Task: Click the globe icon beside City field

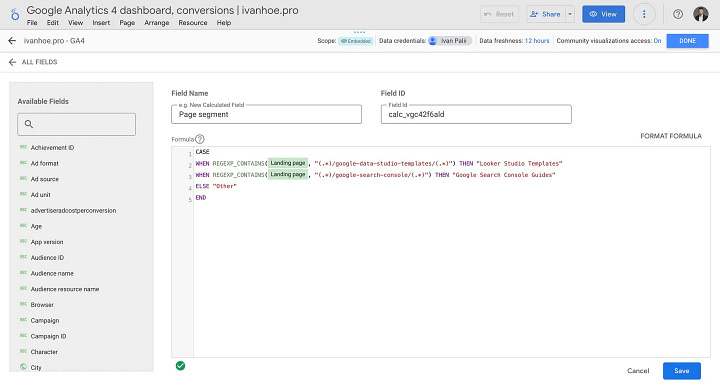Action: (23, 367)
